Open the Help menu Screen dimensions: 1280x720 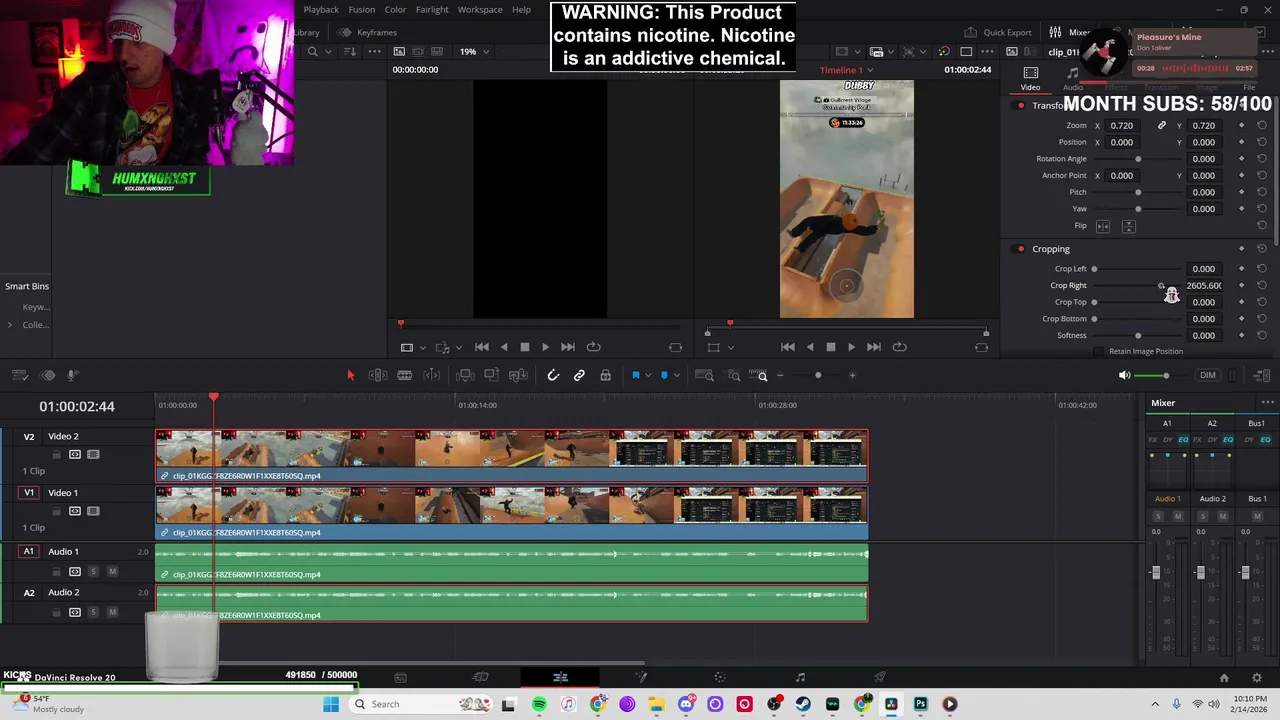[521, 10]
